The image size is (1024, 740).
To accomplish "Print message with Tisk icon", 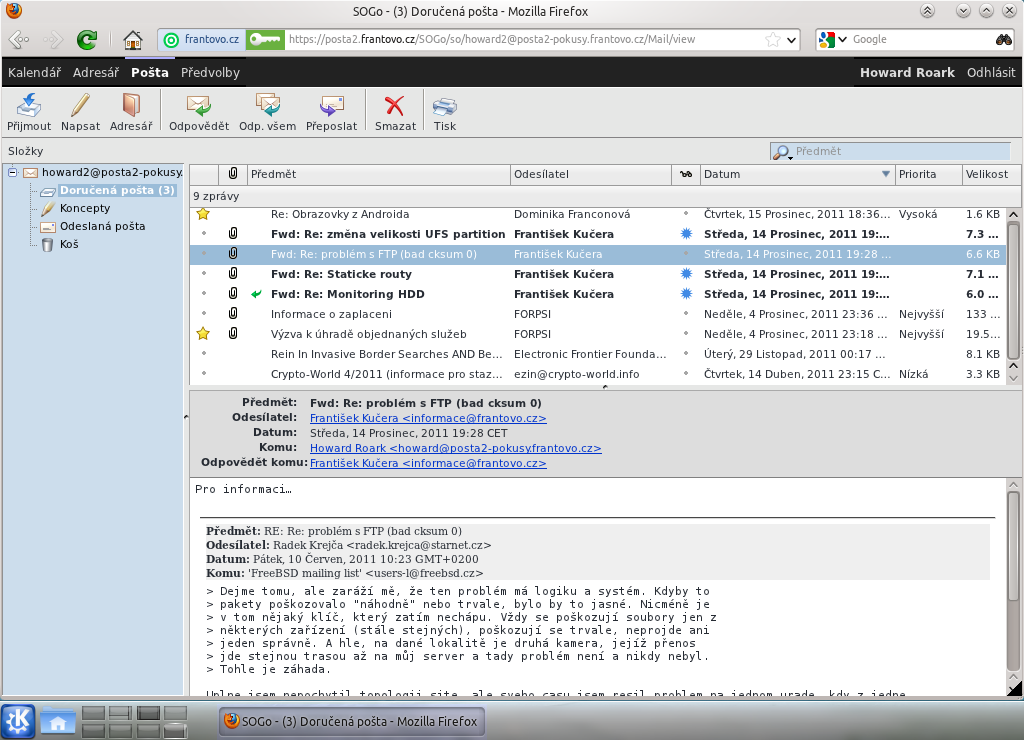I will 444,106.
